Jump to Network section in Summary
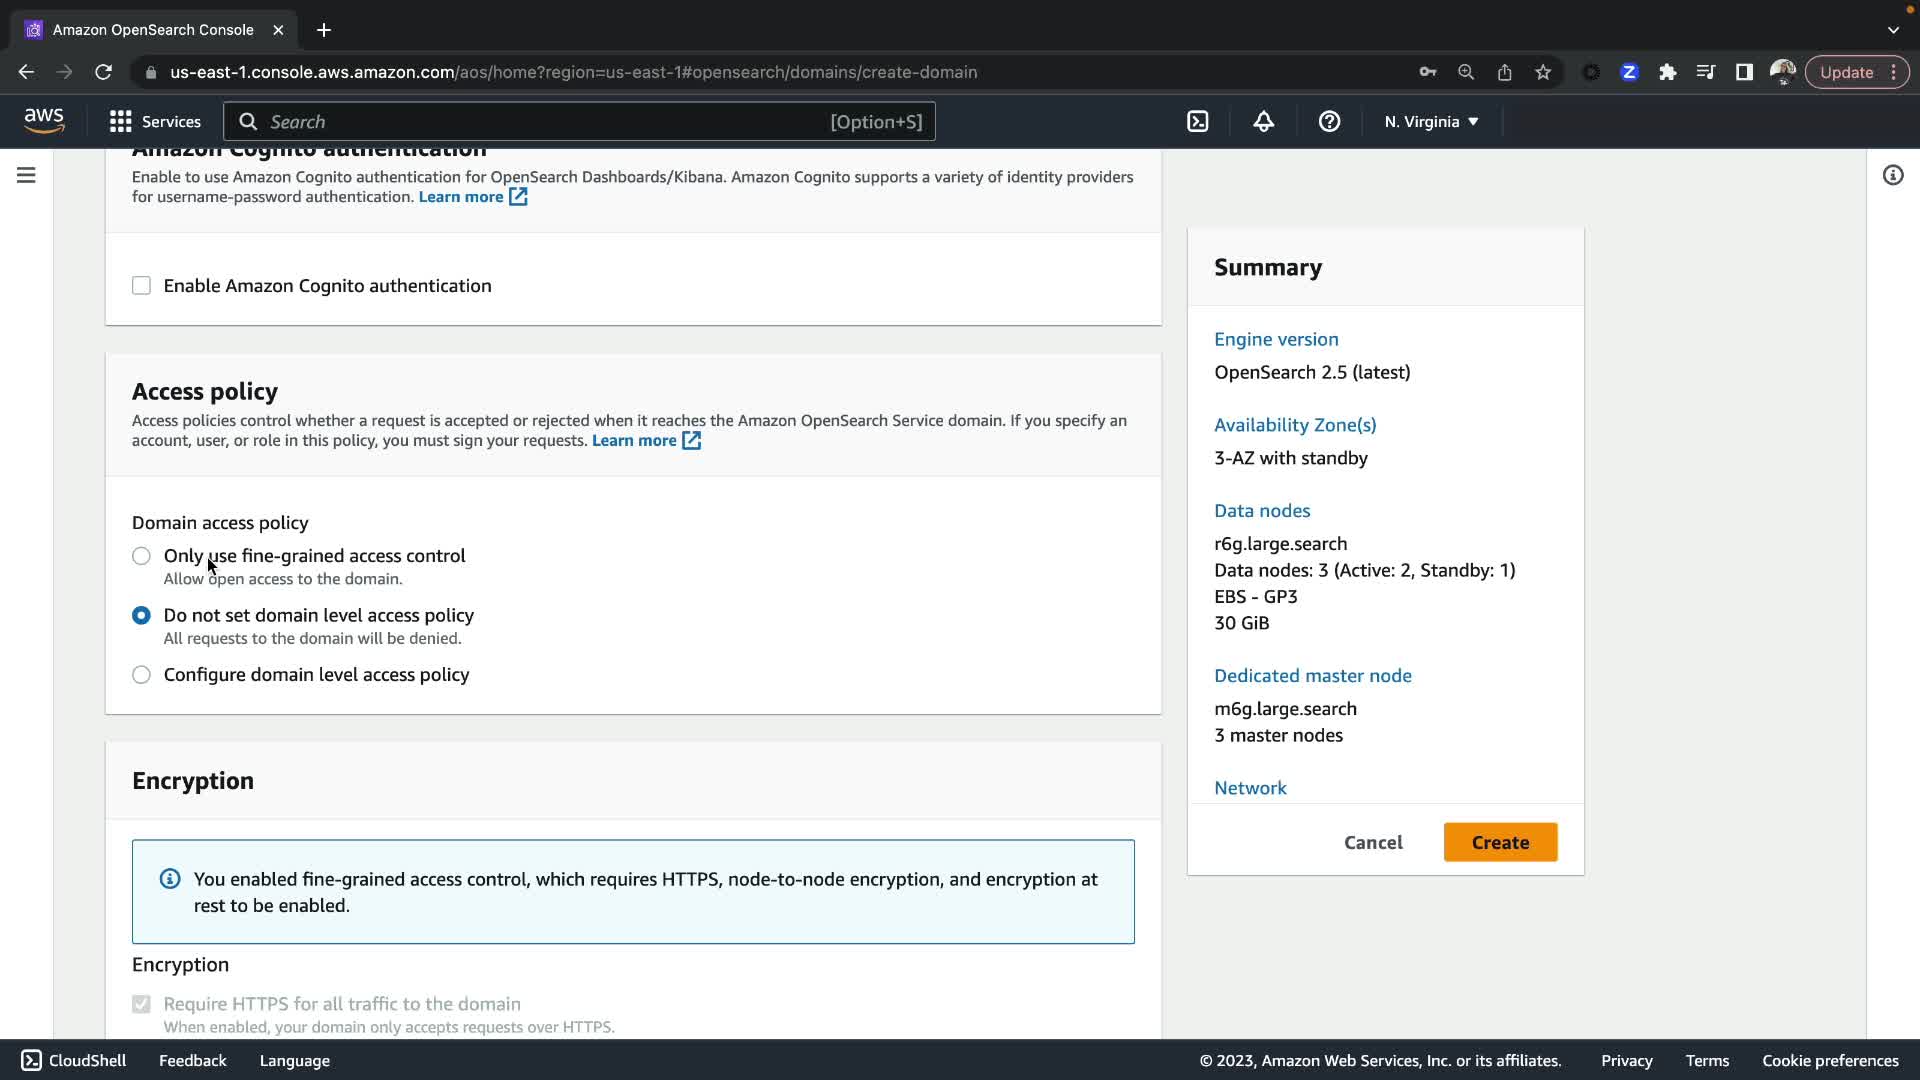The image size is (1920, 1080). (x=1250, y=788)
